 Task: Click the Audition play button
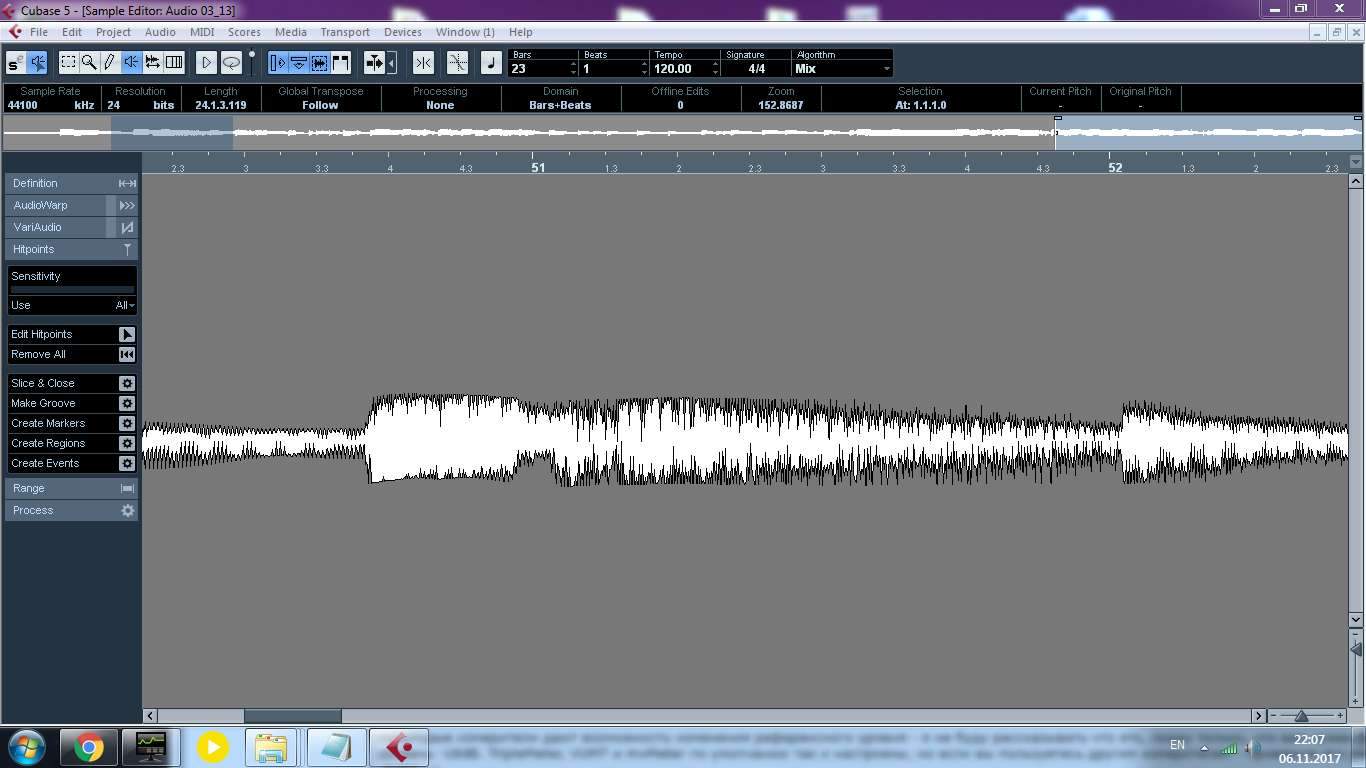(x=206, y=63)
